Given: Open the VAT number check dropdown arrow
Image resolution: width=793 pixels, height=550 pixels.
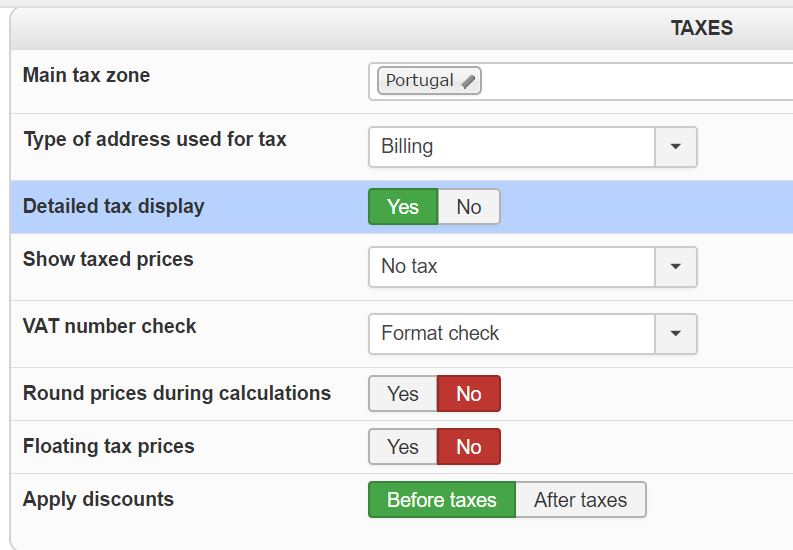Looking at the screenshot, I should [x=676, y=334].
